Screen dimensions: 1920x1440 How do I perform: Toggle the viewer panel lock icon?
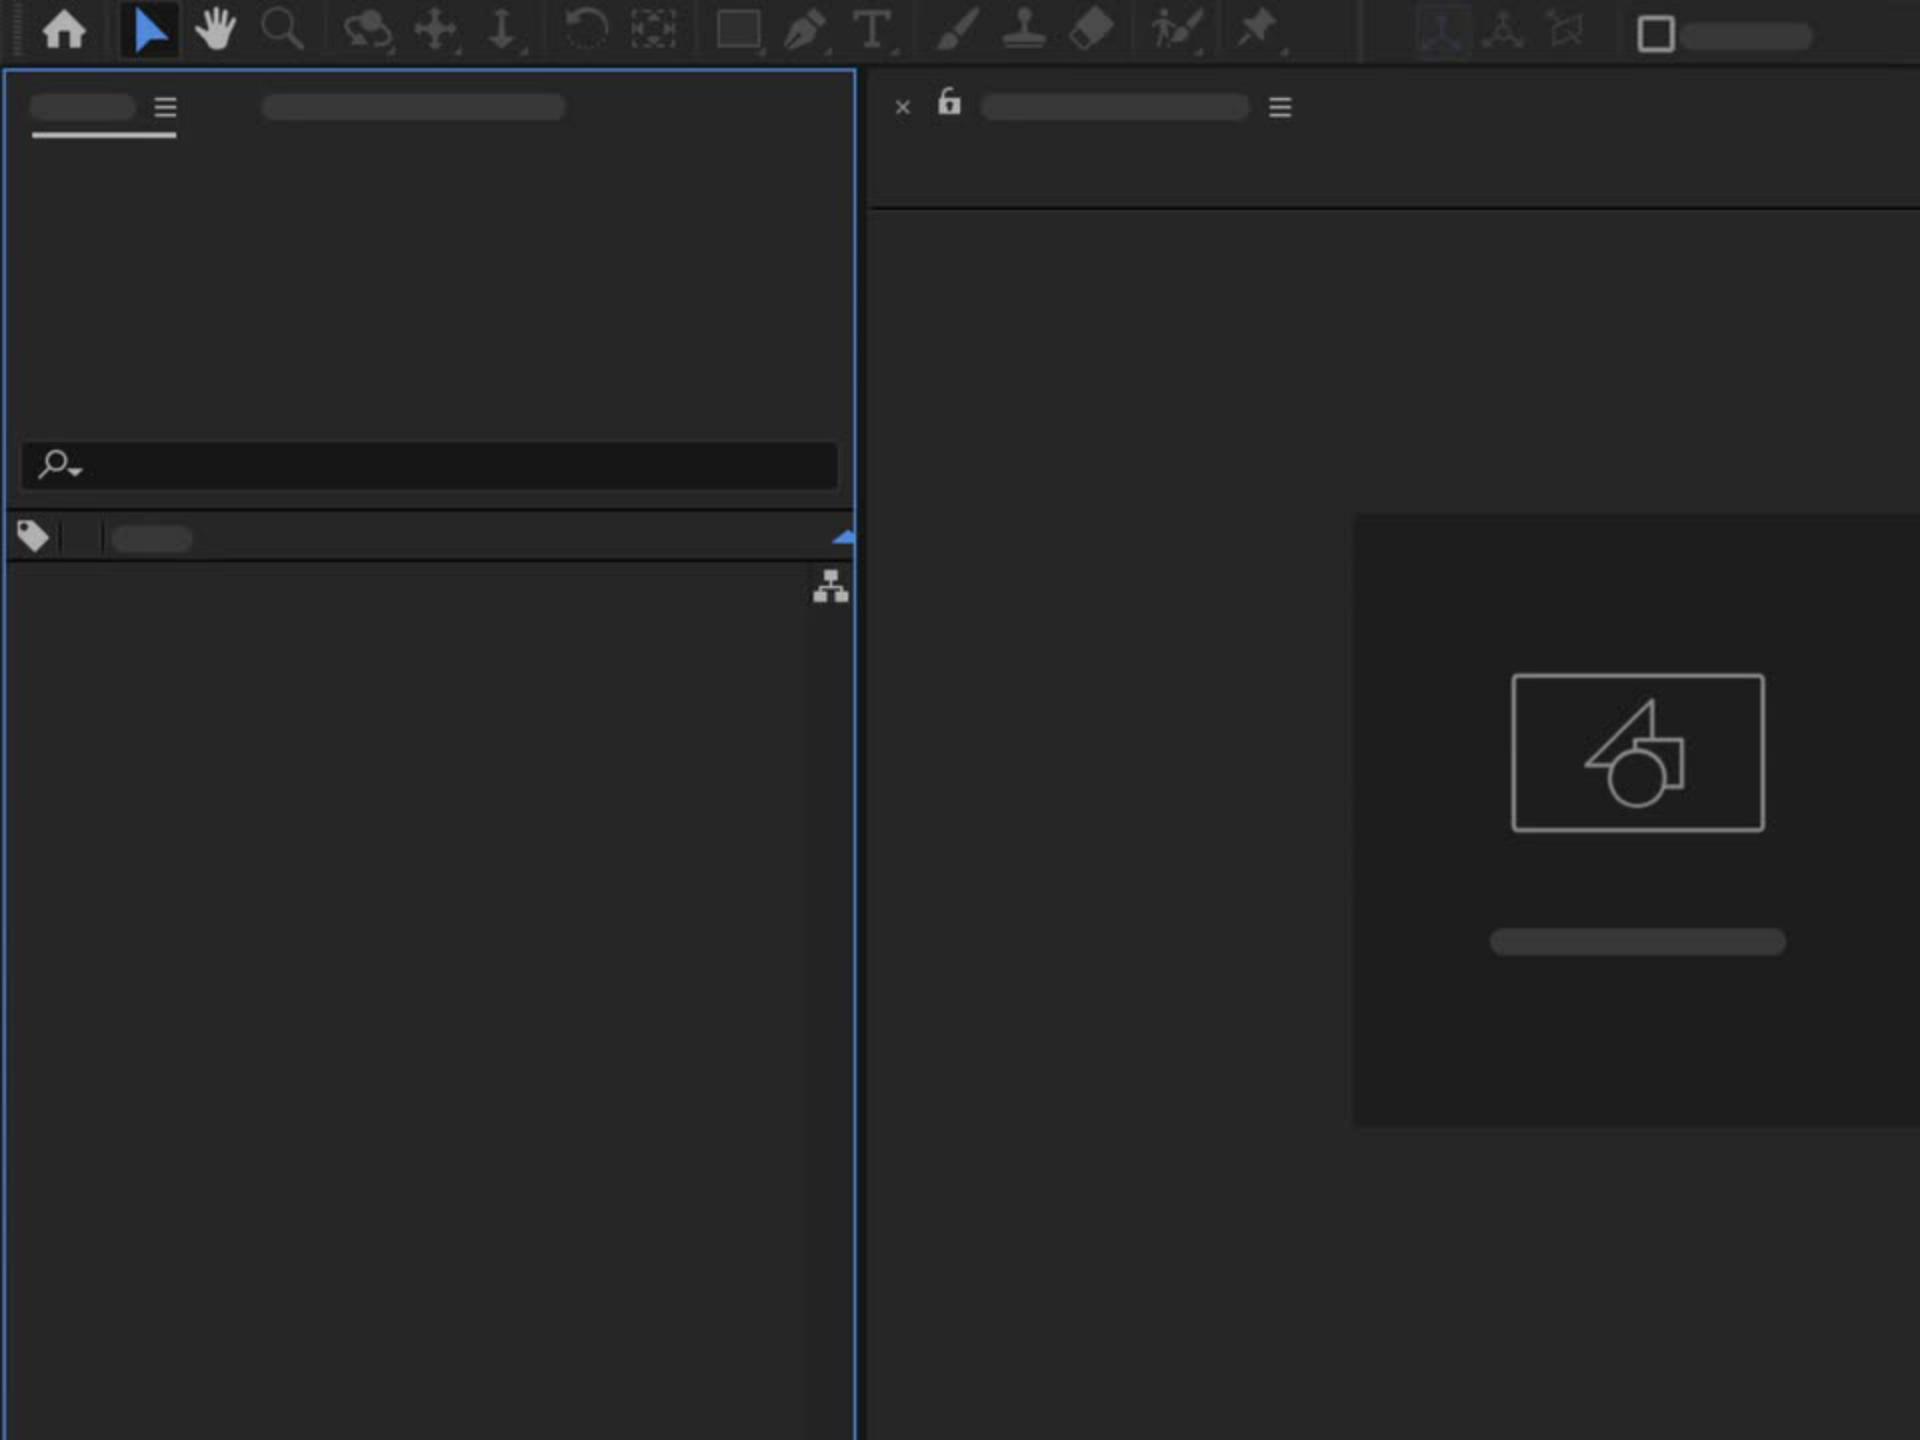click(x=949, y=103)
